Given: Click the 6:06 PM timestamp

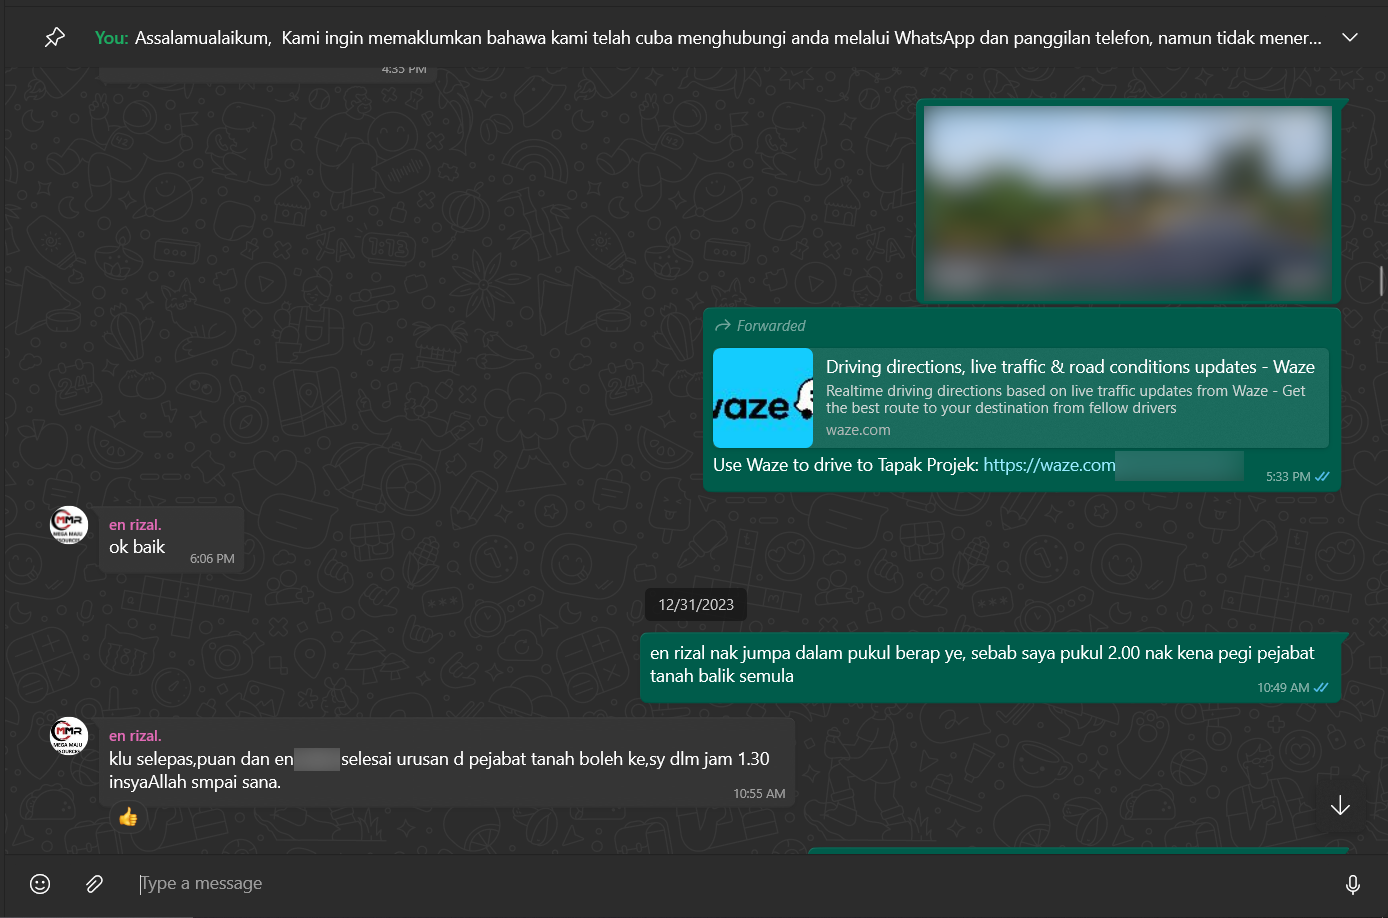Looking at the screenshot, I should point(212,559).
